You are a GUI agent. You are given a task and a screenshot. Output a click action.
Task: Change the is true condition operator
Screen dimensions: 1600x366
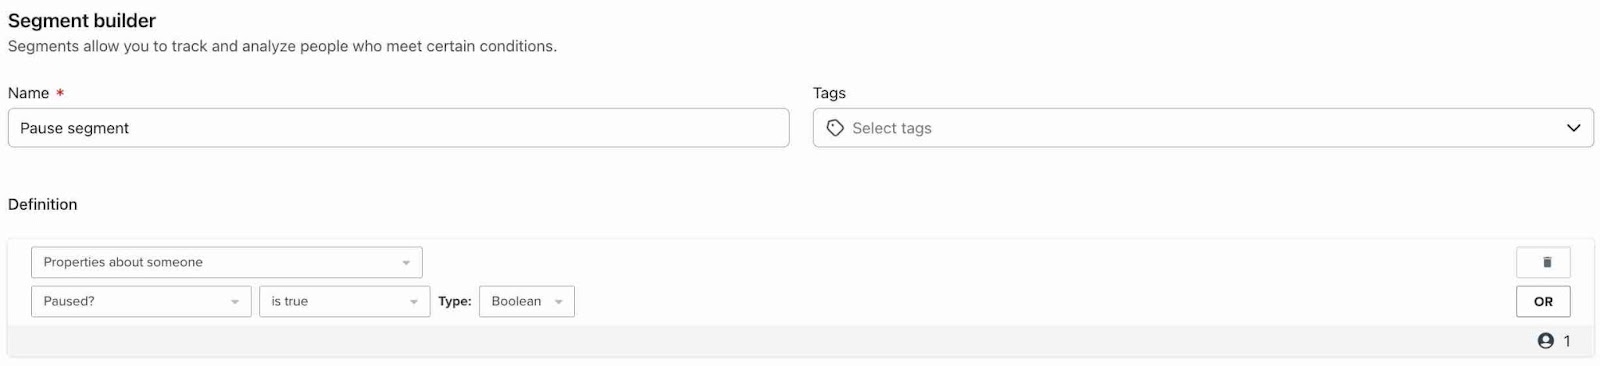click(345, 301)
